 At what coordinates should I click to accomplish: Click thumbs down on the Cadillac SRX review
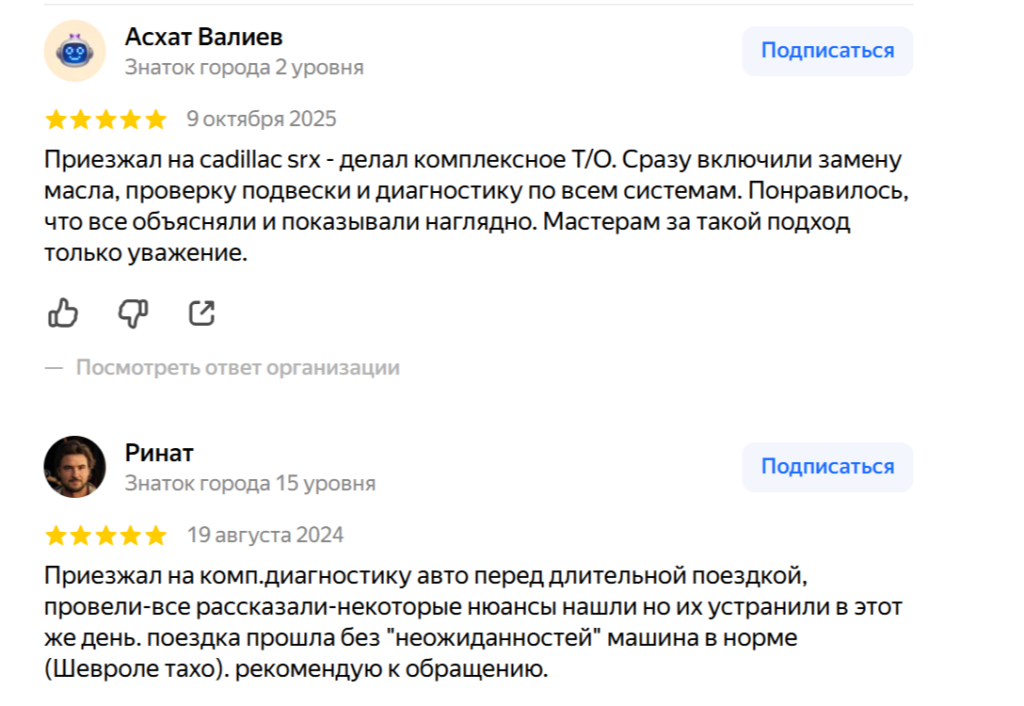click(x=133, y=313)
